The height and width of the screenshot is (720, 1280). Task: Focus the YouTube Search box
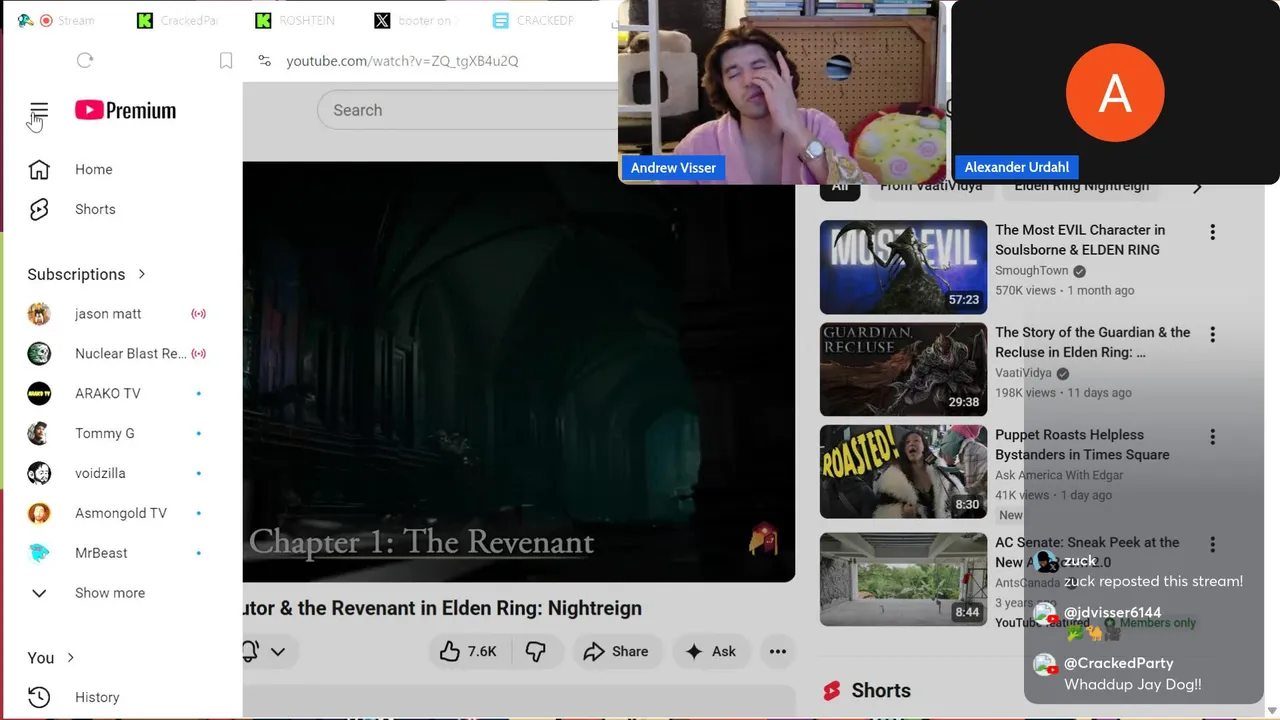[467, 110]
